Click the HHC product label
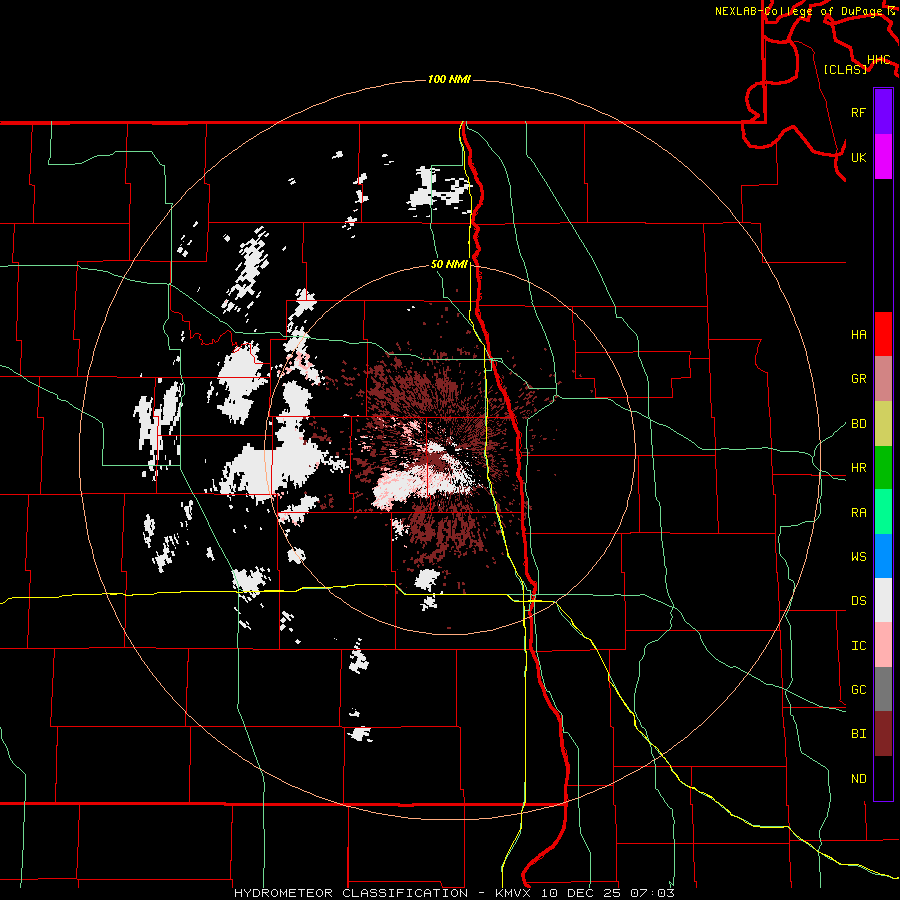 pyautogui.click(x=878, y=60)
